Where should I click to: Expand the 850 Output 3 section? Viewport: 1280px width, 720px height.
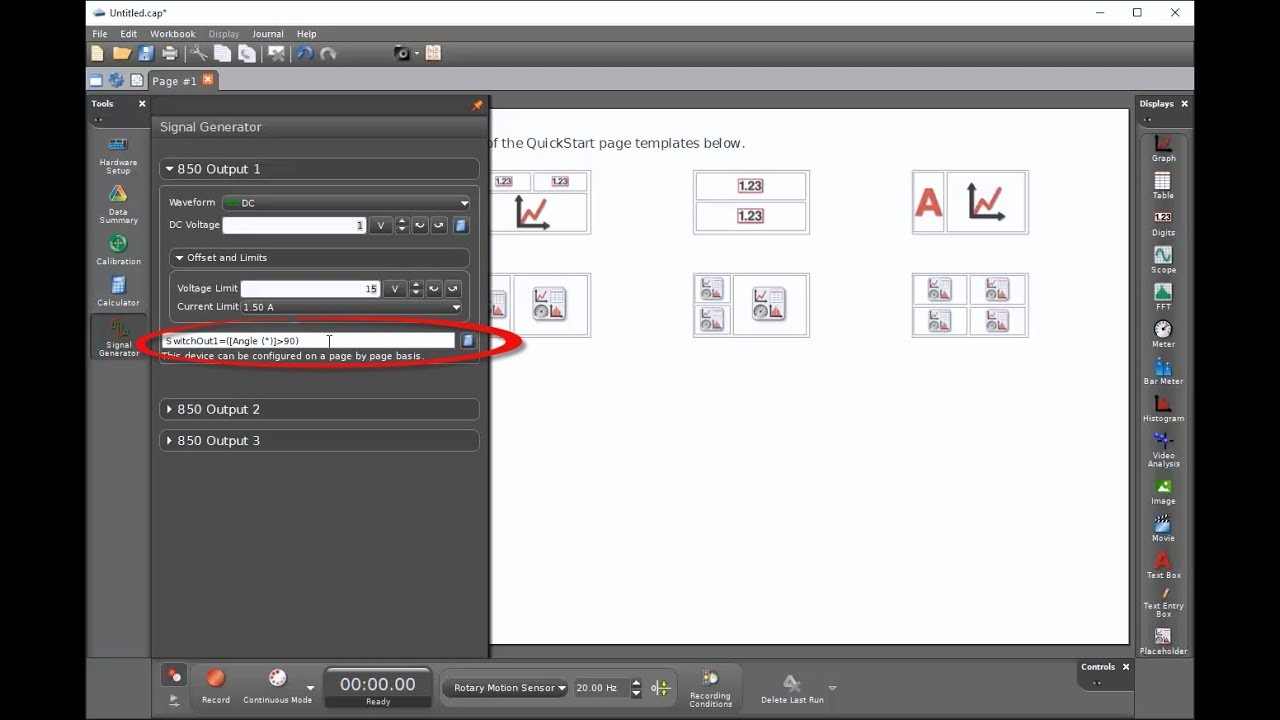319,440
